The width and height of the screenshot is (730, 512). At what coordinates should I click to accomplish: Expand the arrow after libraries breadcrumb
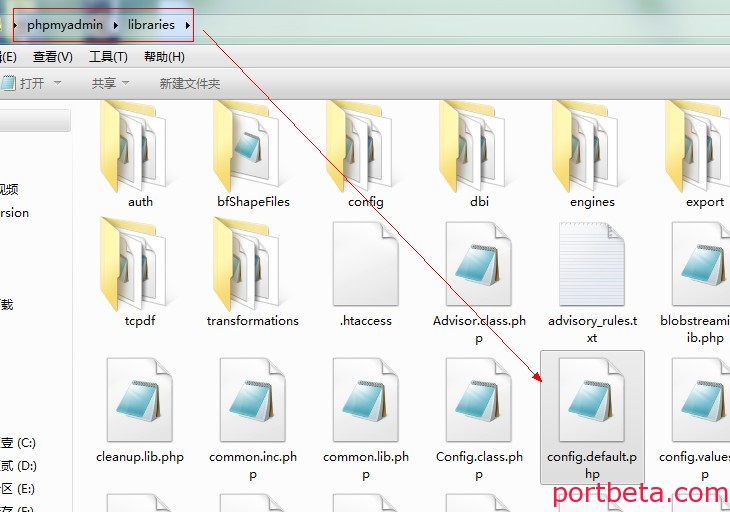point(188,25)
